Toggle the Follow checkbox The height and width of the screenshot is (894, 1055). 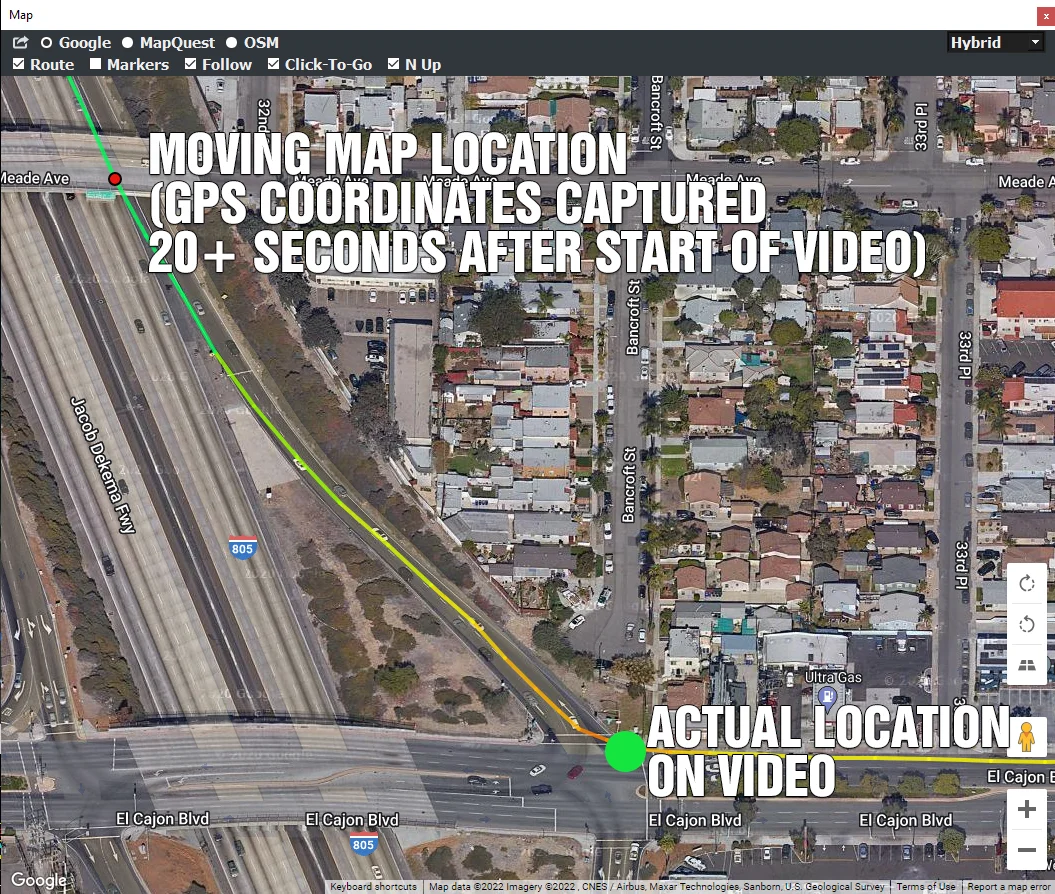(190, 64)
